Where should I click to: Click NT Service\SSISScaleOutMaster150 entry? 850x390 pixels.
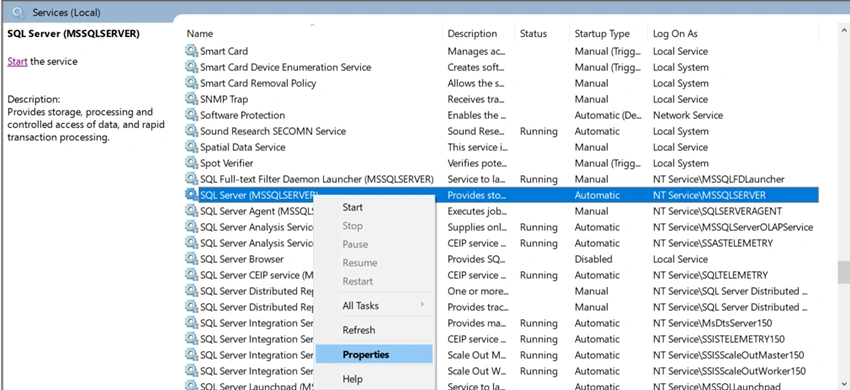coord(729,355)
